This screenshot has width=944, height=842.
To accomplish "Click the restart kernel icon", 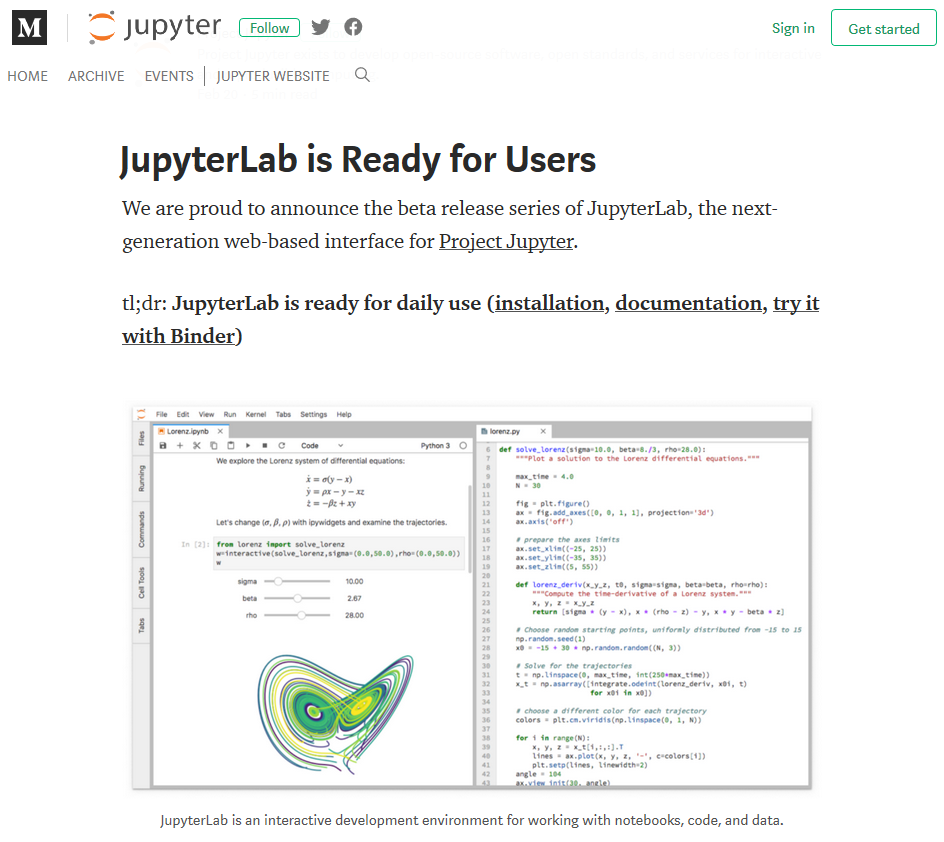I will click(281, 446).
